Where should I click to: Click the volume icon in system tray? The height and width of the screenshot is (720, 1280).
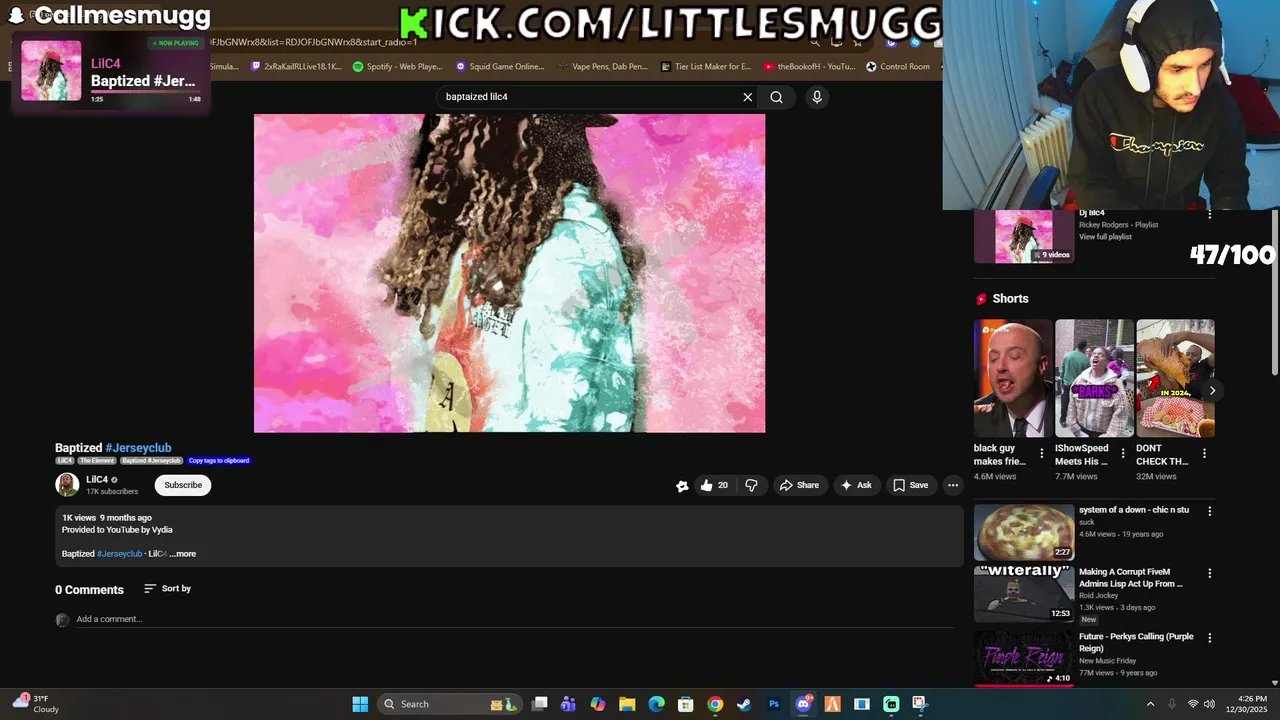coord(1209,704)
